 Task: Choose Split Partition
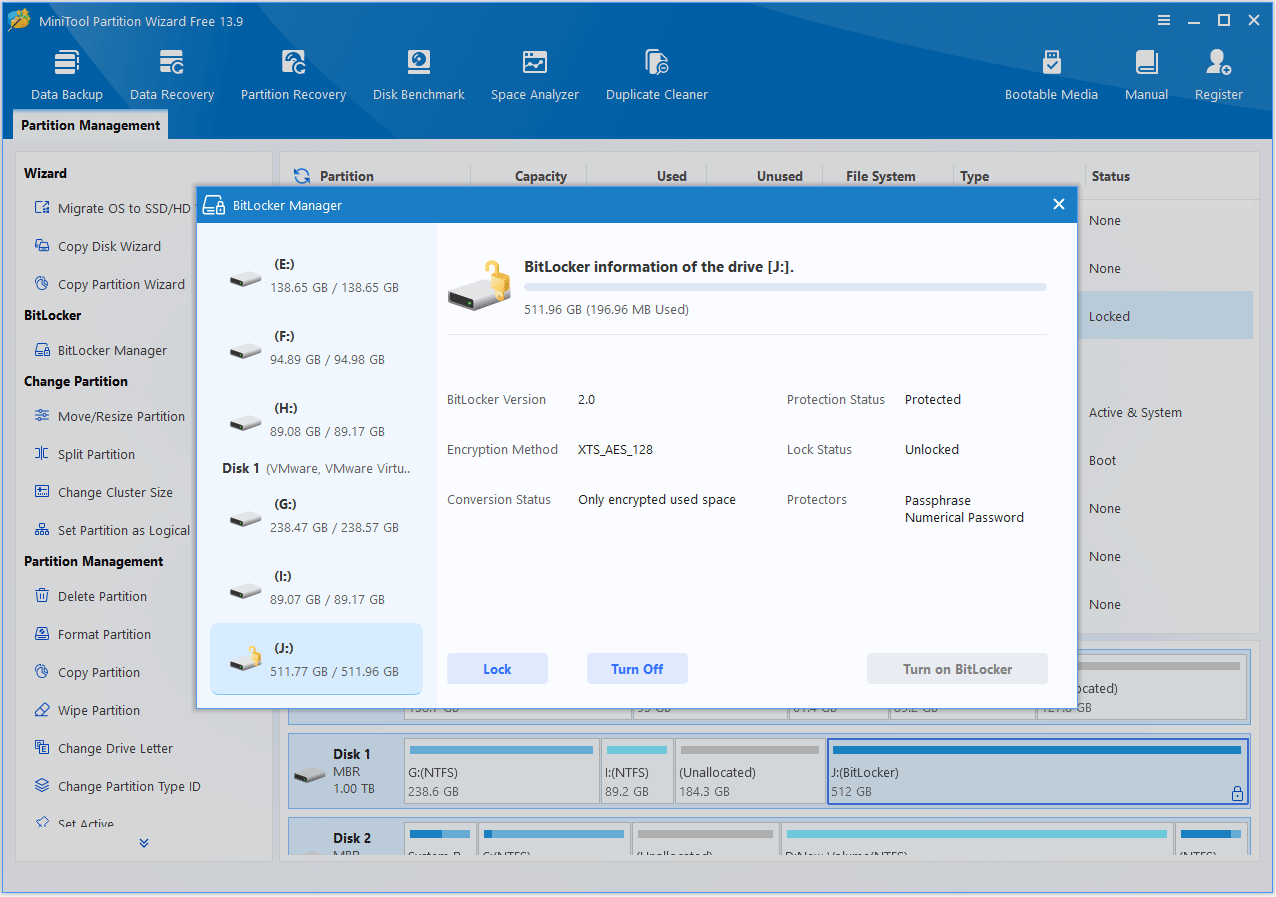pos(84,454)
